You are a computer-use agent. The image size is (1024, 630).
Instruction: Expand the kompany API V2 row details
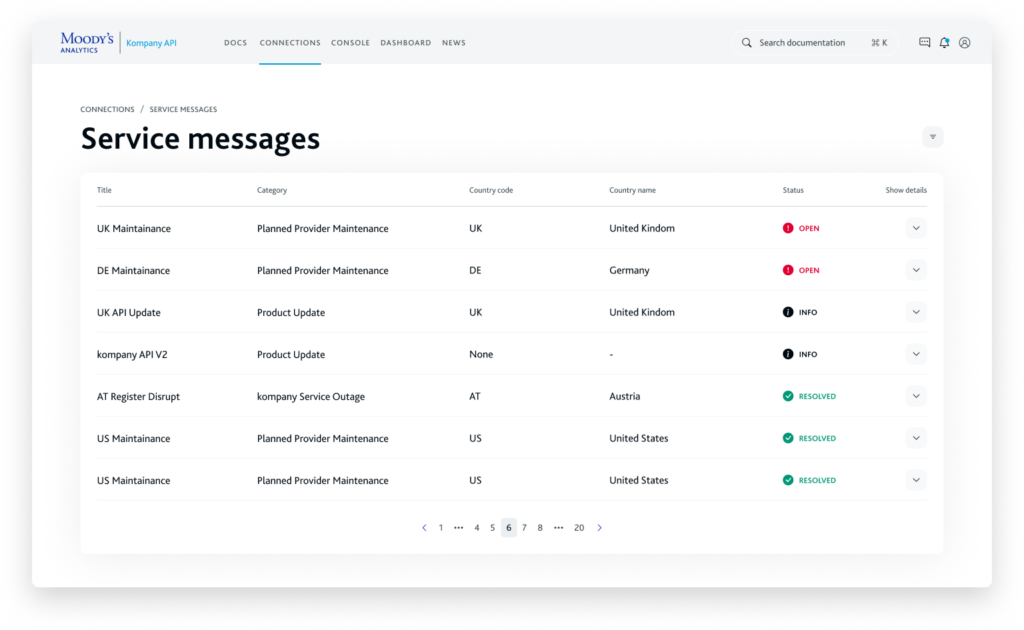click(x=916, y=354)
